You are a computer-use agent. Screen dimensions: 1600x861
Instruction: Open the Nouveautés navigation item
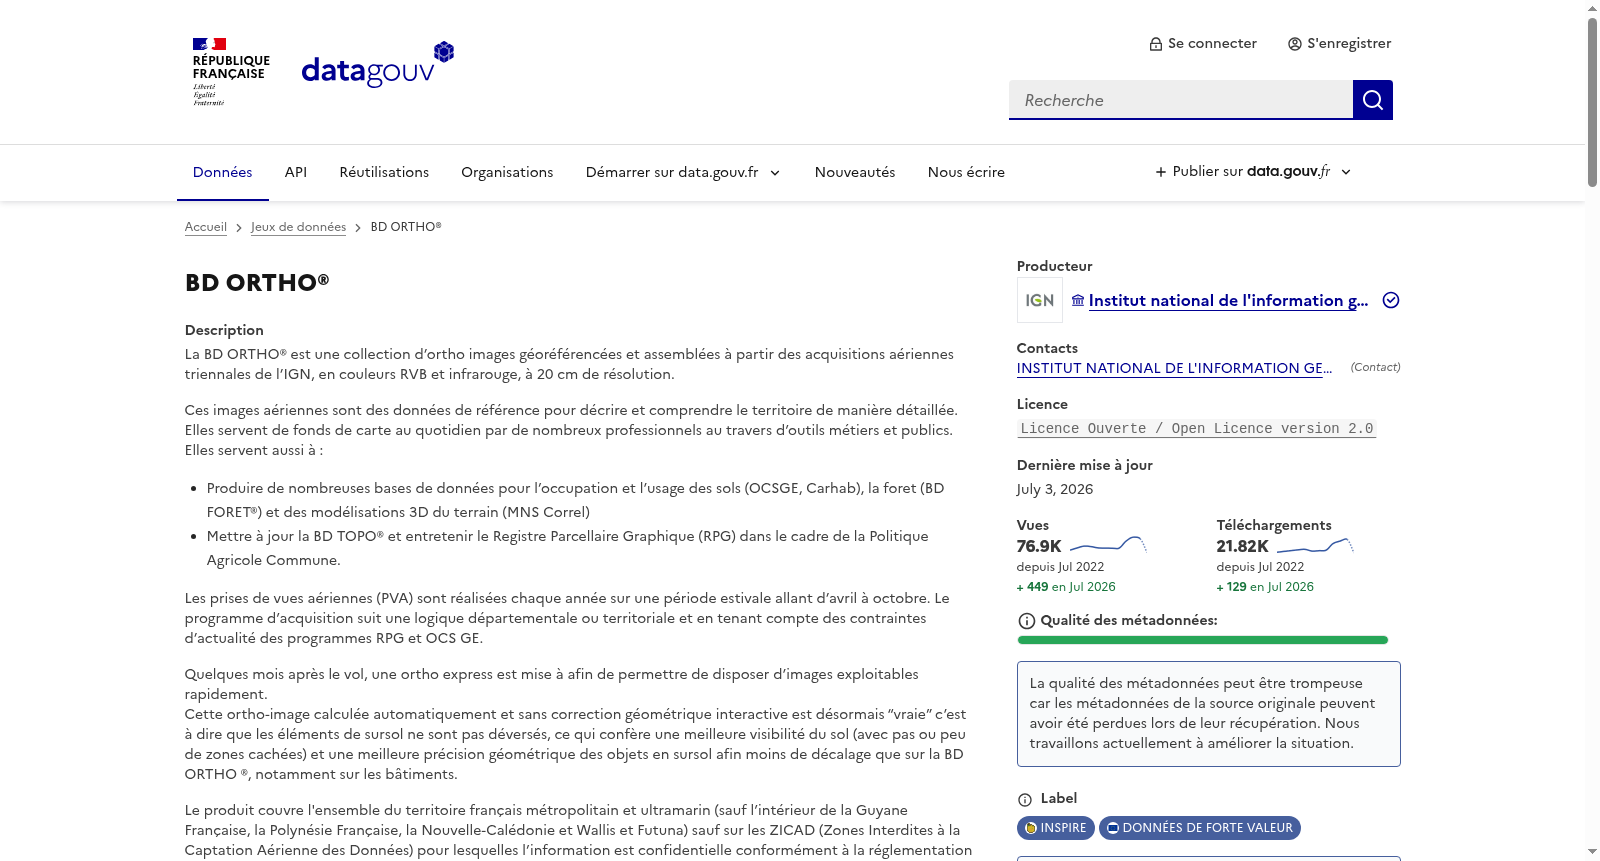(855, 172)
